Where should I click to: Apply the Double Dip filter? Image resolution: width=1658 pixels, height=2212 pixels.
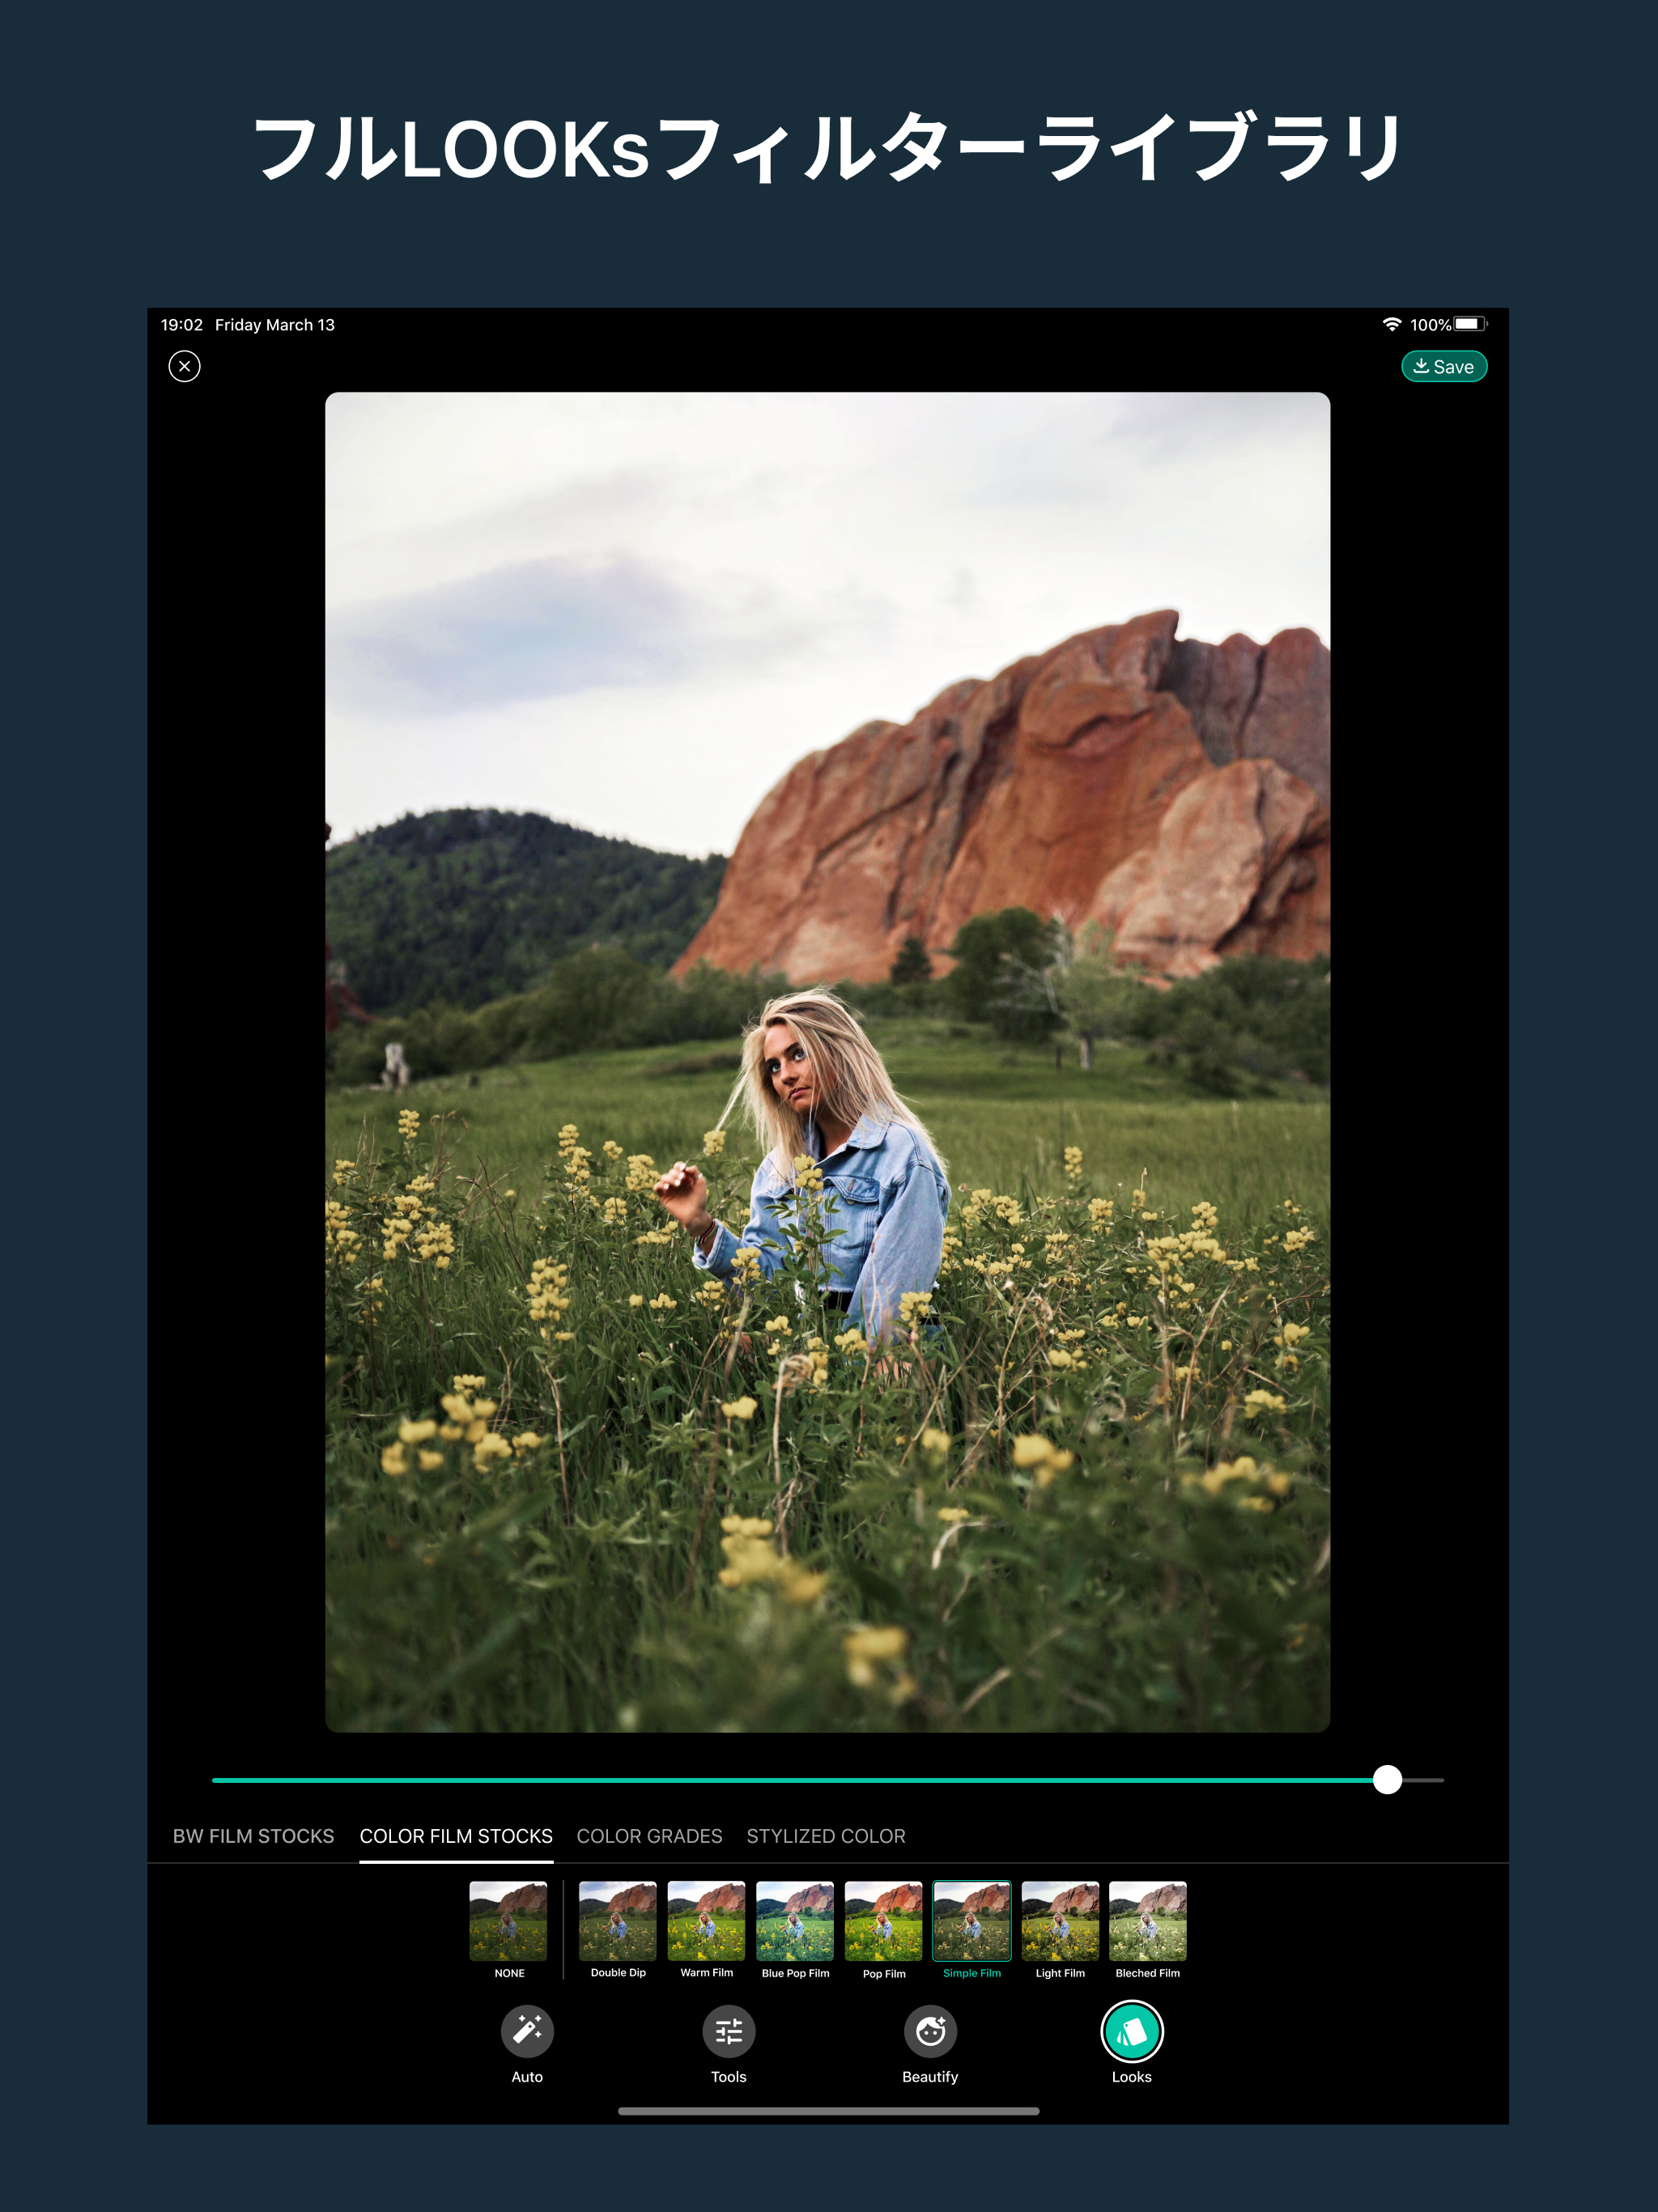[618, 1921]
